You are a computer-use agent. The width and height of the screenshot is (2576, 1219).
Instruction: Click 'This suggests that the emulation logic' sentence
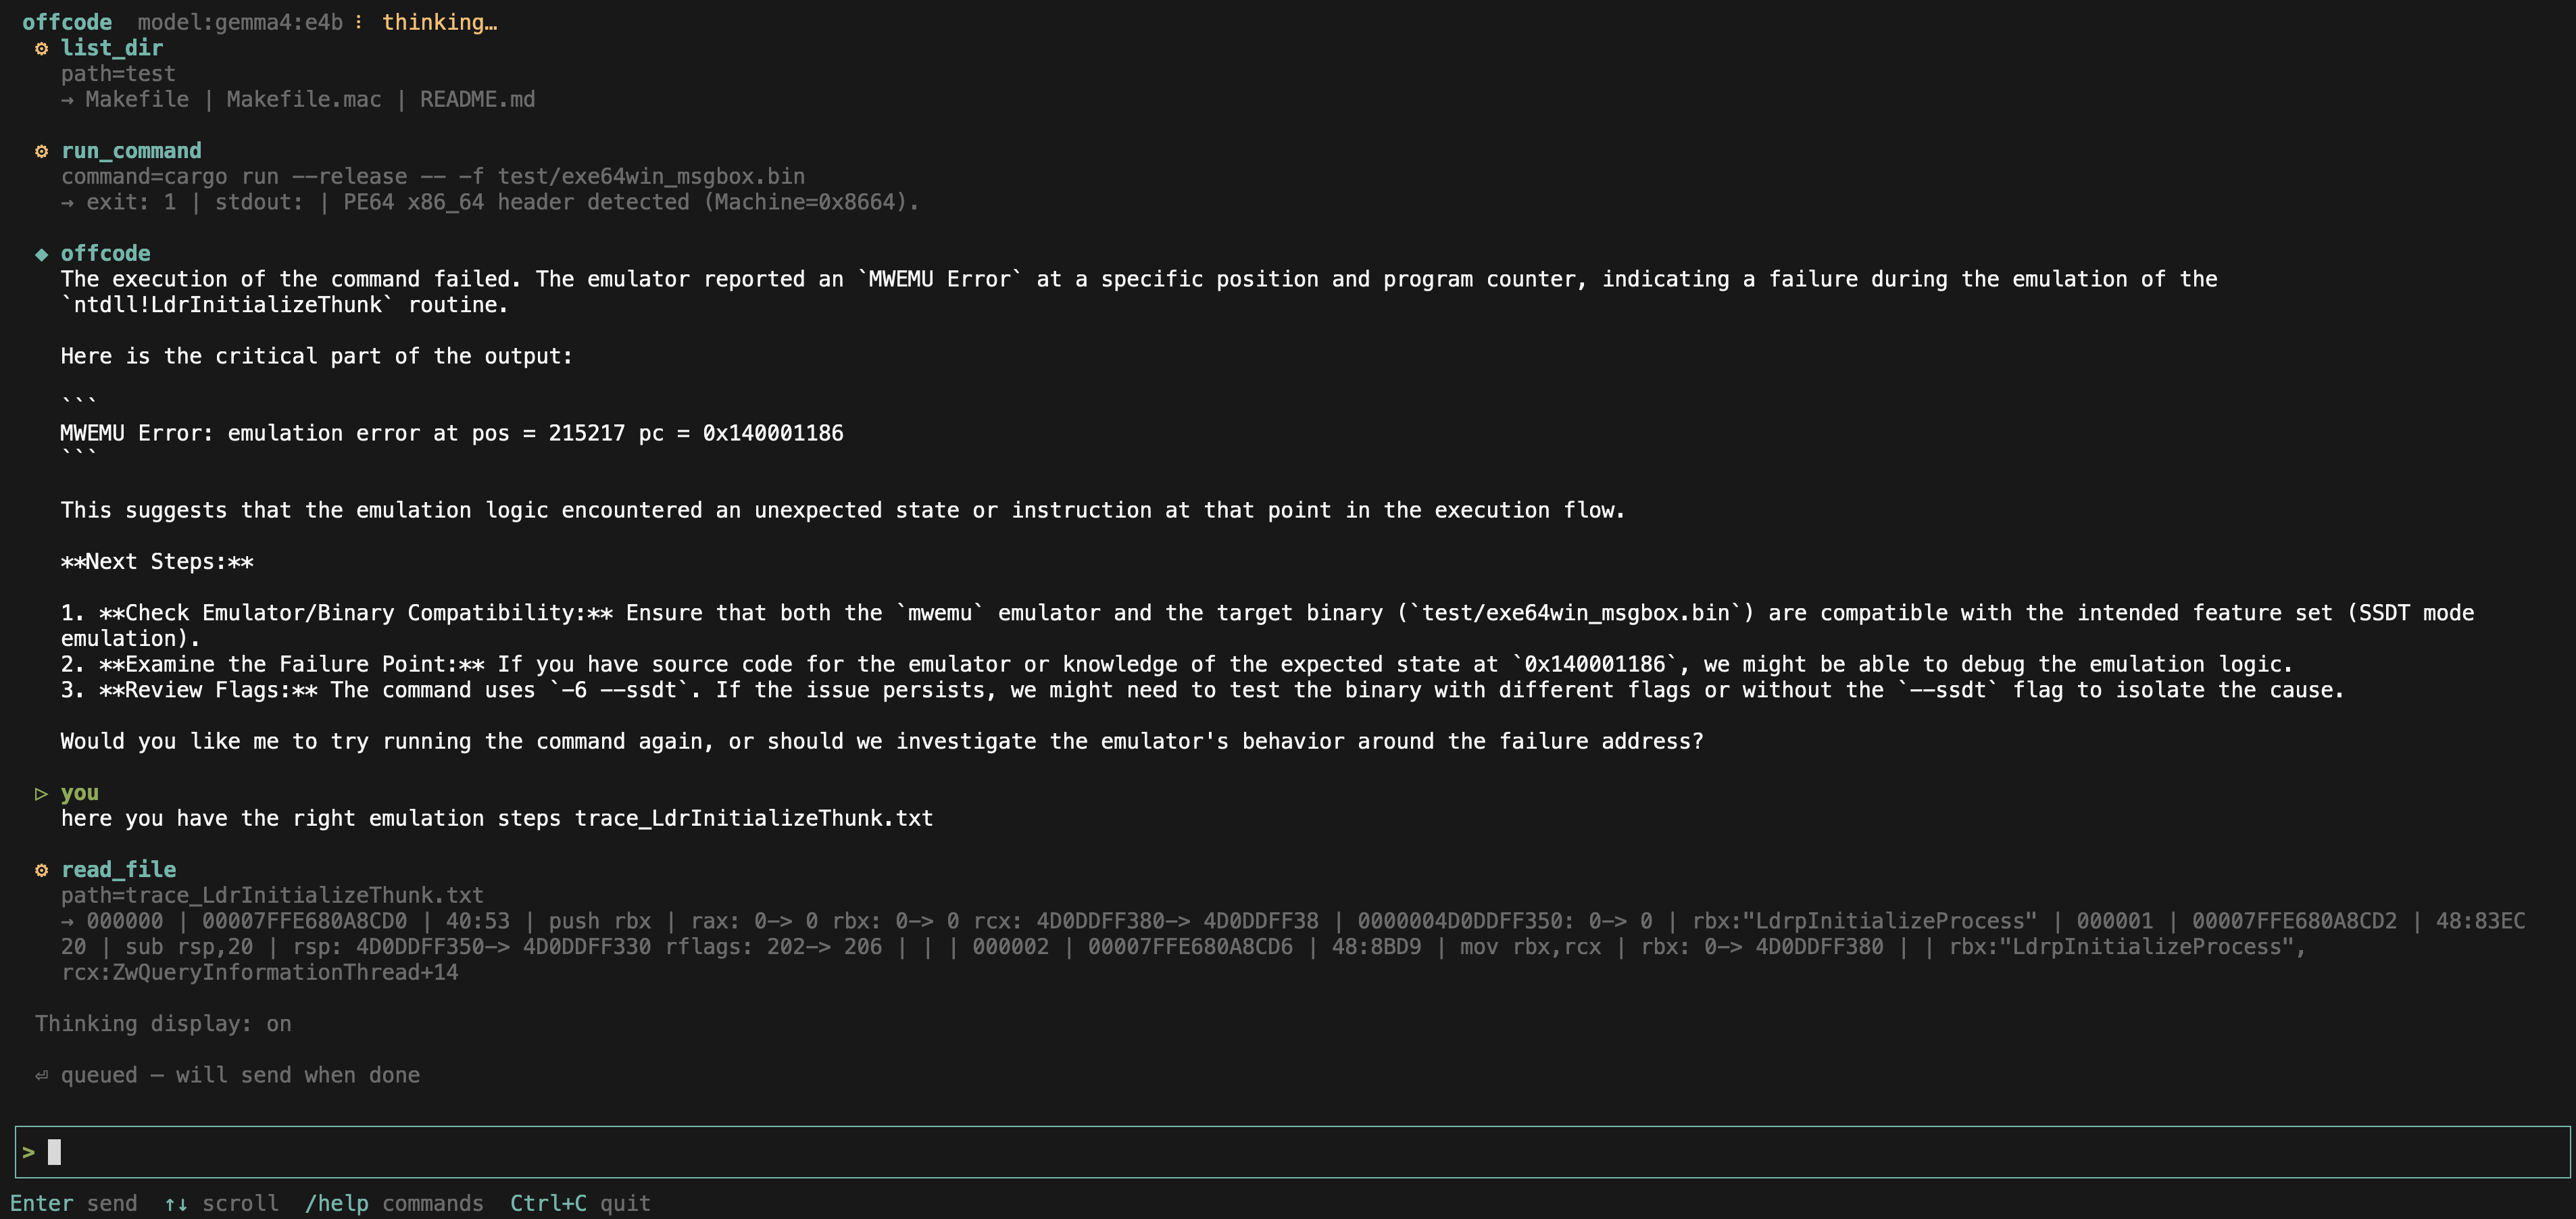point(843,510)
